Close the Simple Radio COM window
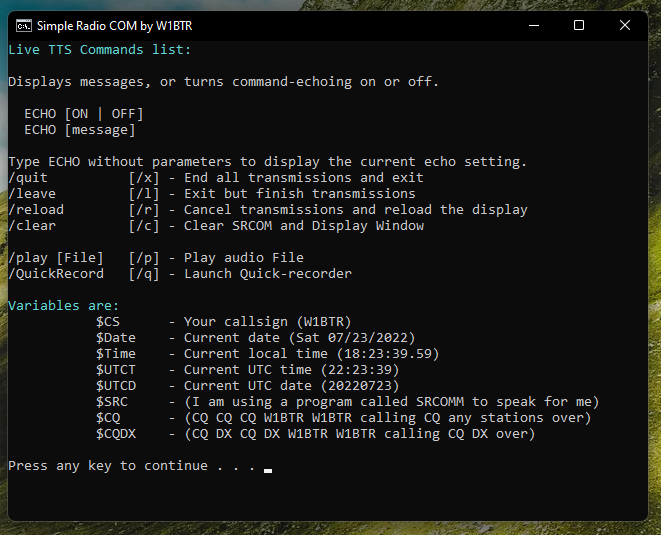 (625, 25)
